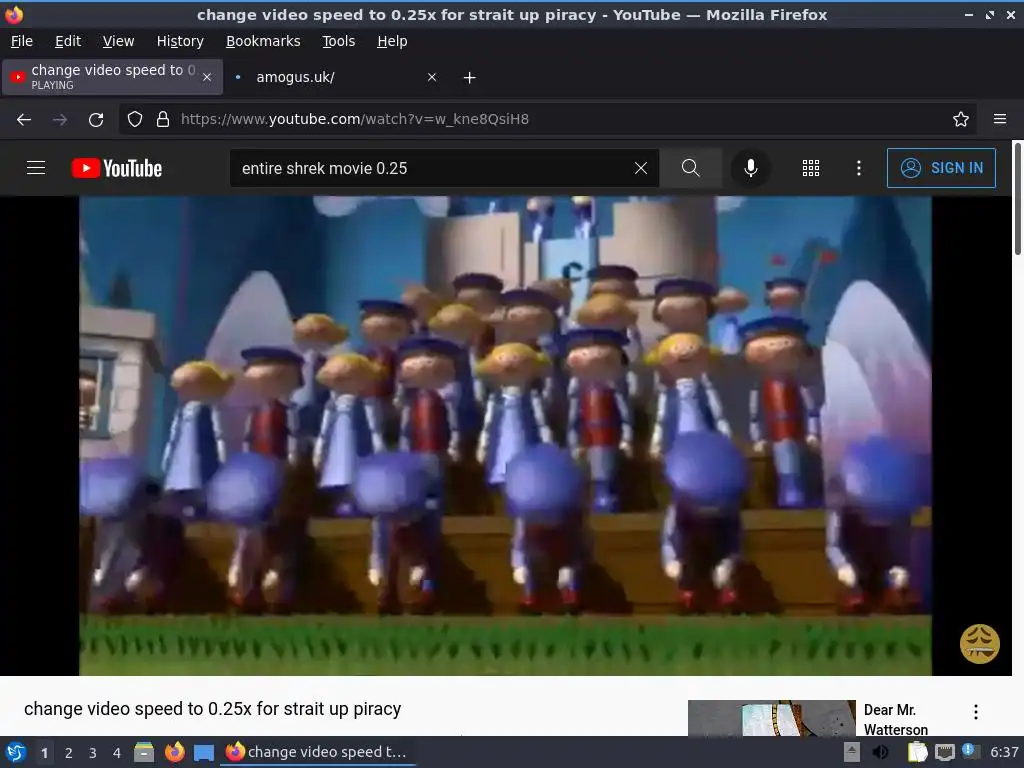Bookmark this page with the star
Viewport: 1024px width, 768px height.
tap(960, 119)
